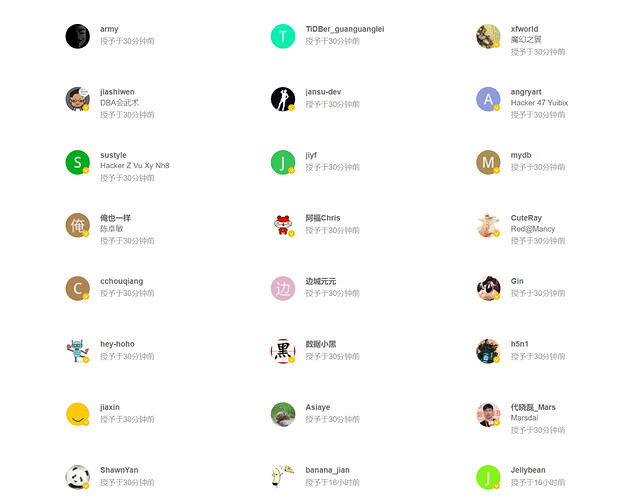624x500 pixels.
Task: Select Jellybean's green J avatar
Action: (x=488, y=477)
